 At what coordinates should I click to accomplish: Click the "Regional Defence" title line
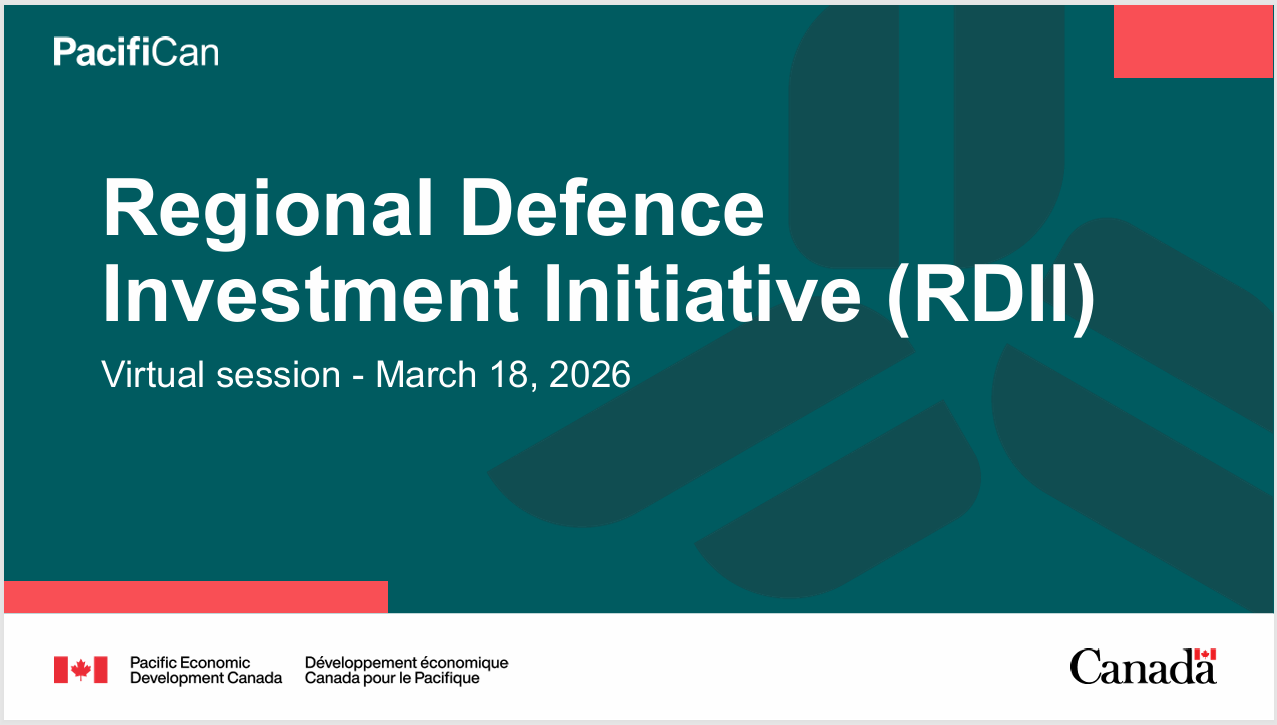432,210
